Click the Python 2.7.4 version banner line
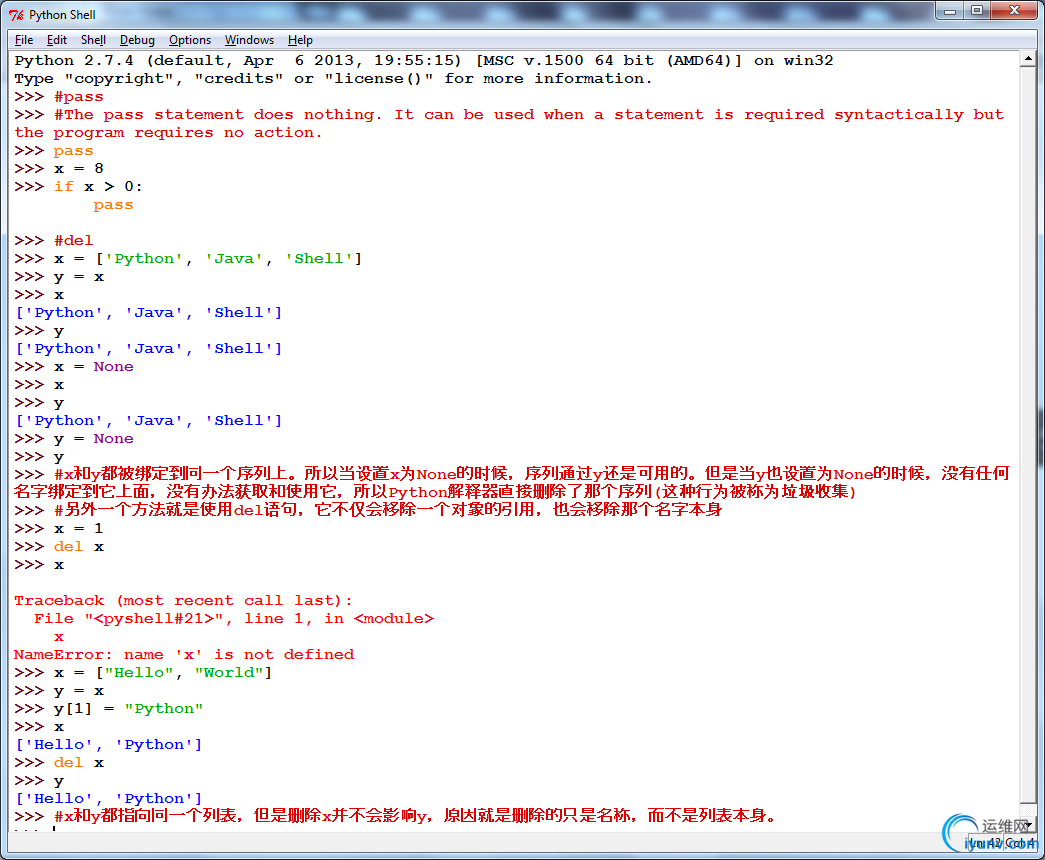Image resolution: width=1045 pixels, height=860 pixels. (x=424, y=61)
